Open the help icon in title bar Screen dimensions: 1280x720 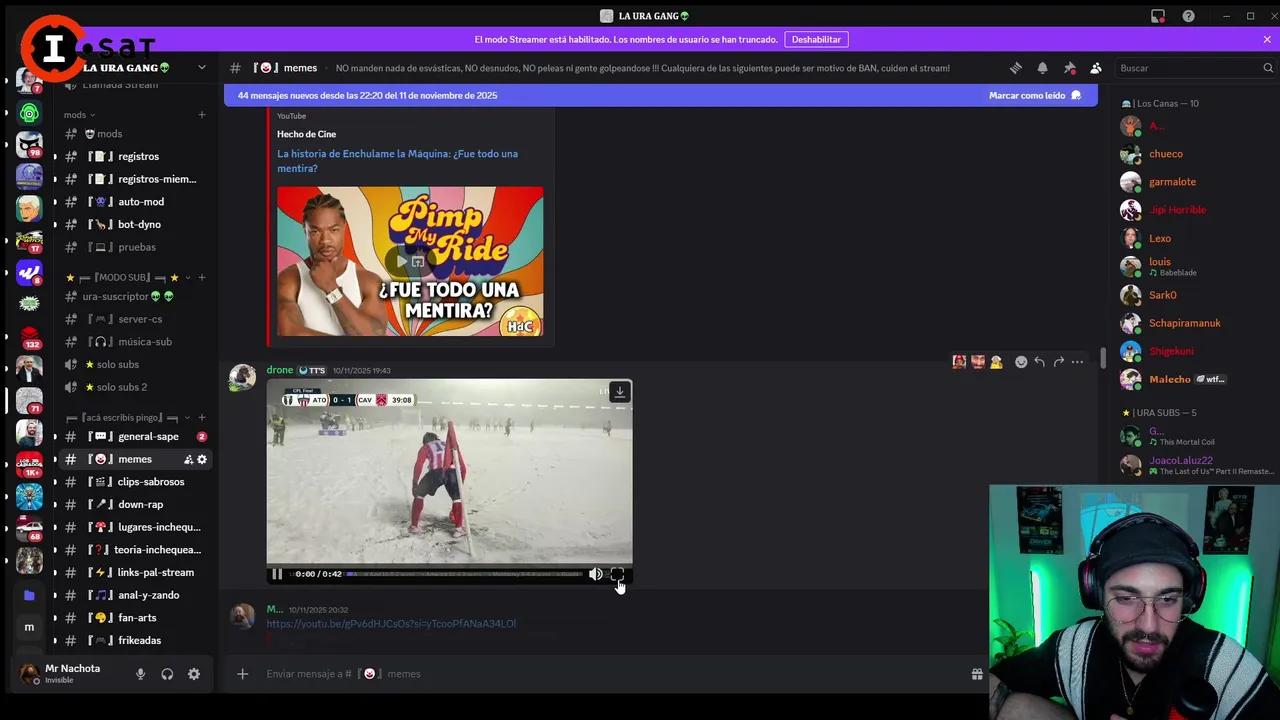coord(1188,16)
